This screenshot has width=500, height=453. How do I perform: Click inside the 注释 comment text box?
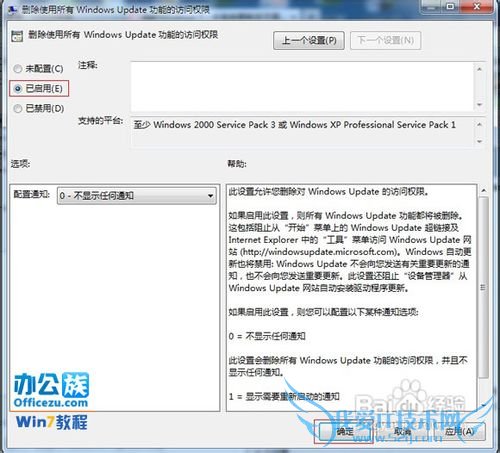(x=302, y=87)
